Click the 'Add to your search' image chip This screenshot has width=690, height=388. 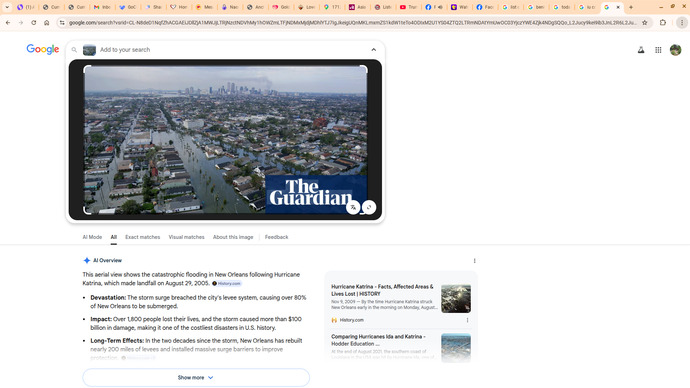pyautogui.click(x=89, y=50)
